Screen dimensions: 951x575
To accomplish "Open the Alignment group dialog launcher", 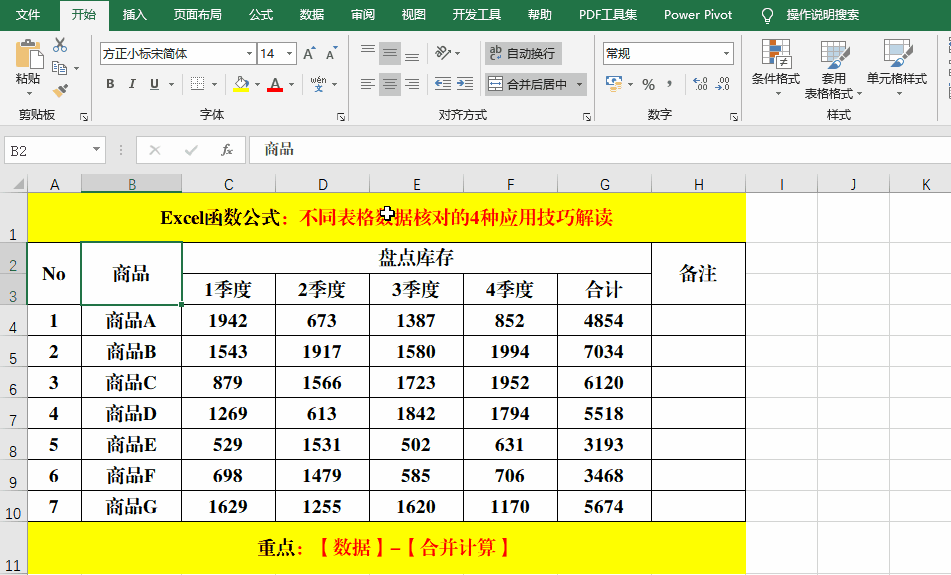I will (x=586, y=116).
